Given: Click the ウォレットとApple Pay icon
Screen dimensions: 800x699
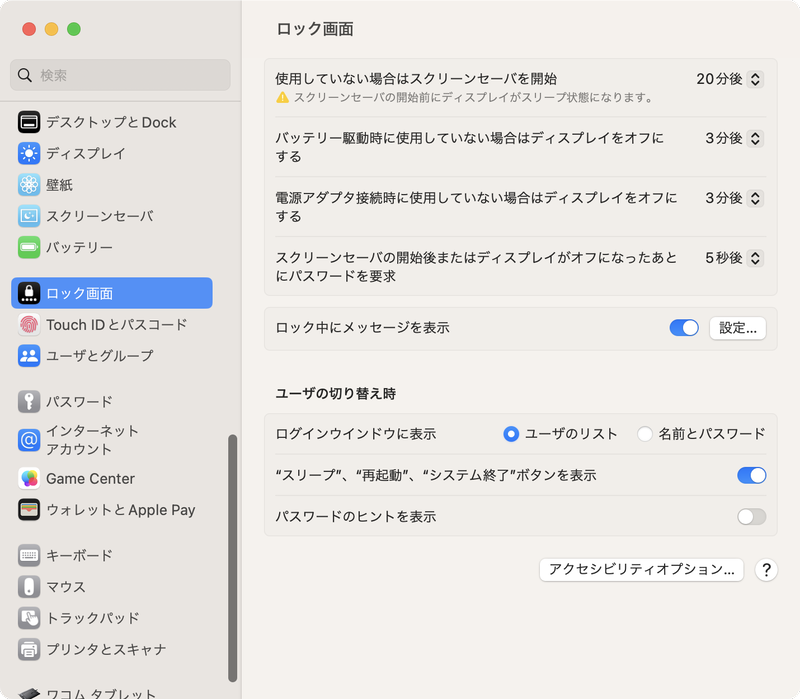Looking at the screenshot, I should point(29,510).
